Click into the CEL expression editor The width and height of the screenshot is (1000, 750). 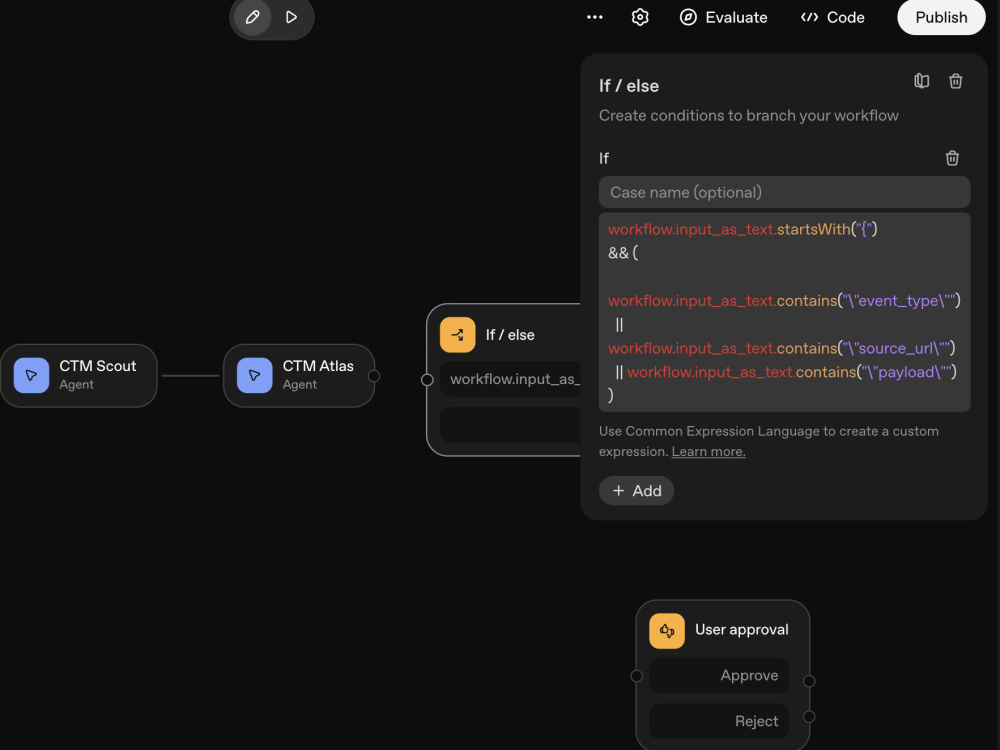pos(784,312)
